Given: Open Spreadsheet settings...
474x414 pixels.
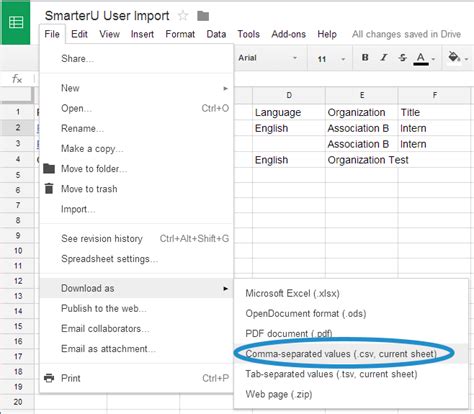Looking at the screenshot, I should pyautogui.click(x=137, y=259).
